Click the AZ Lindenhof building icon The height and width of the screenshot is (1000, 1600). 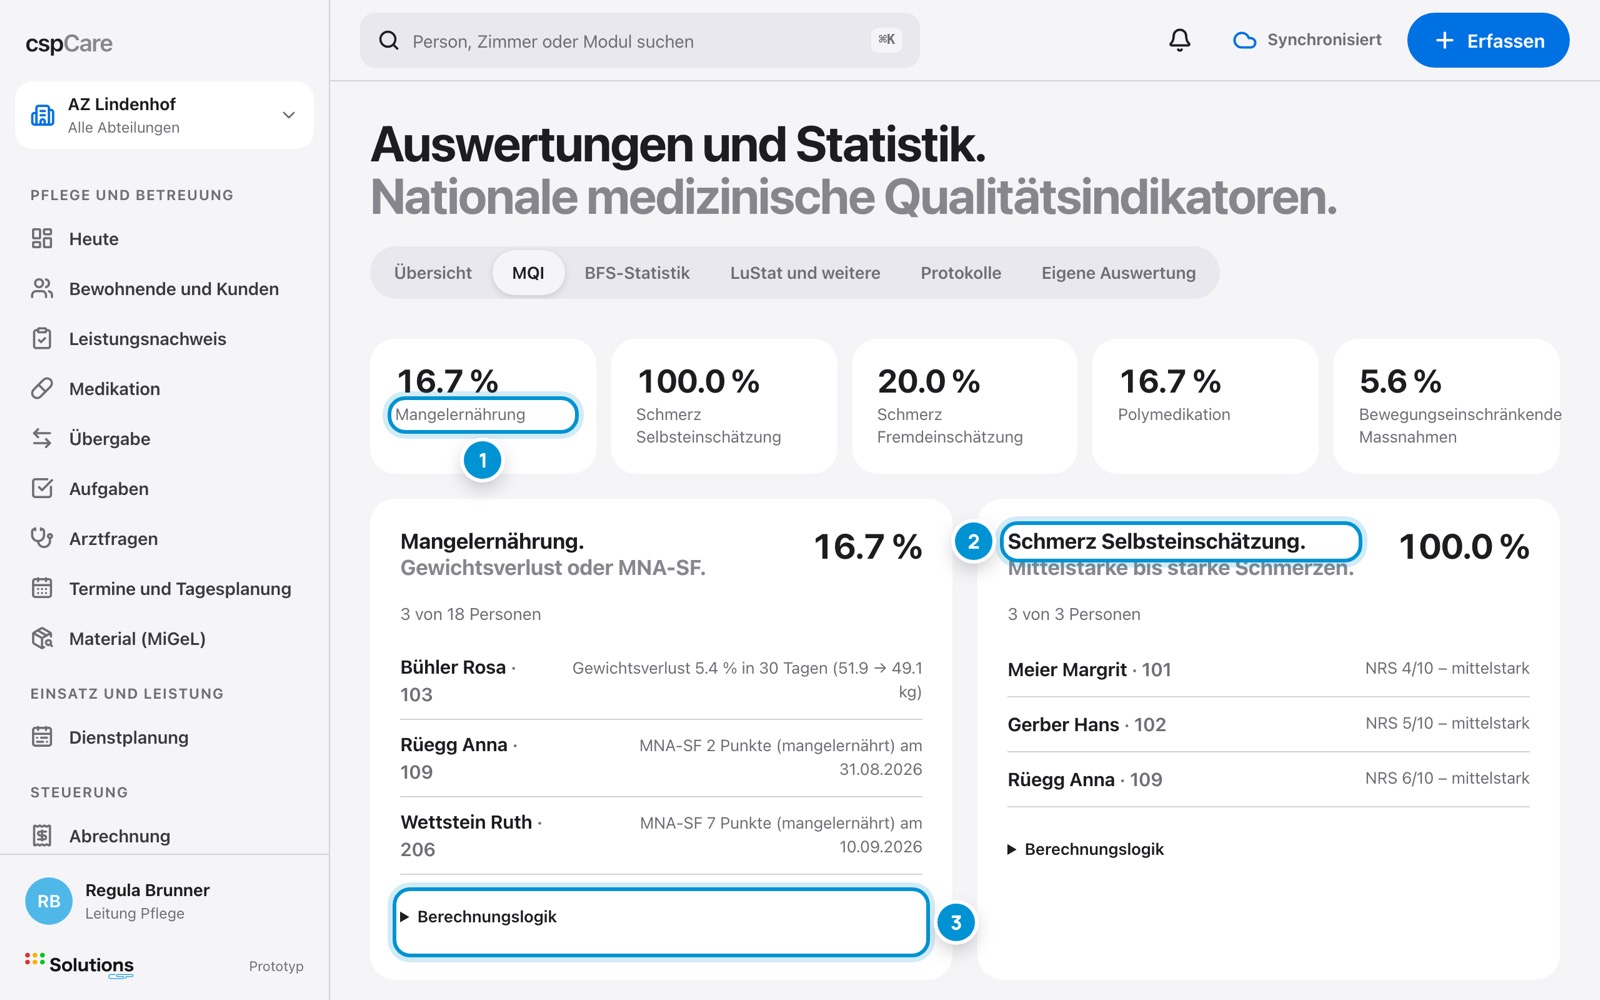tap(43, 115)
